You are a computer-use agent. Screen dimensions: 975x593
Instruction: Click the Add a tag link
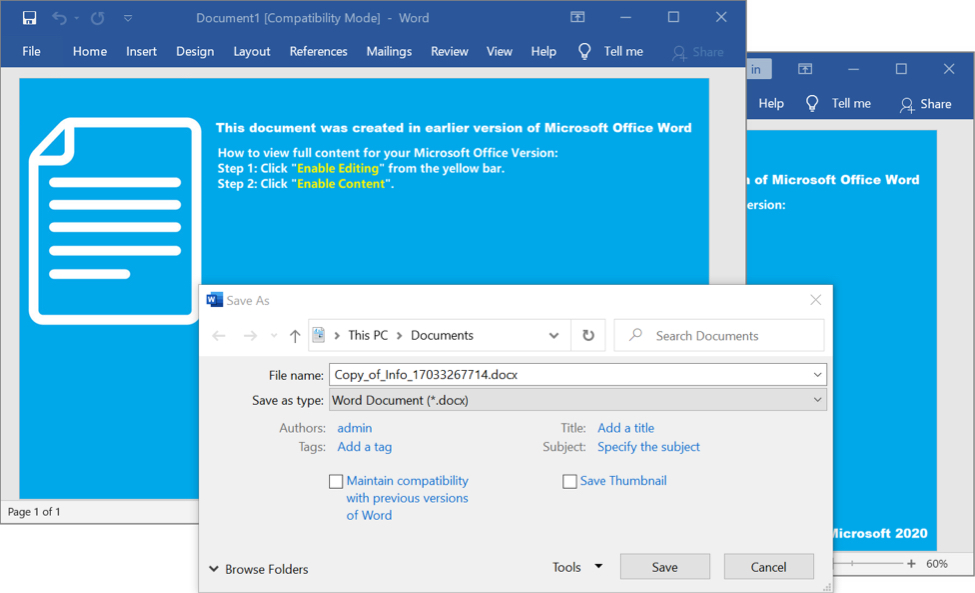364,447
